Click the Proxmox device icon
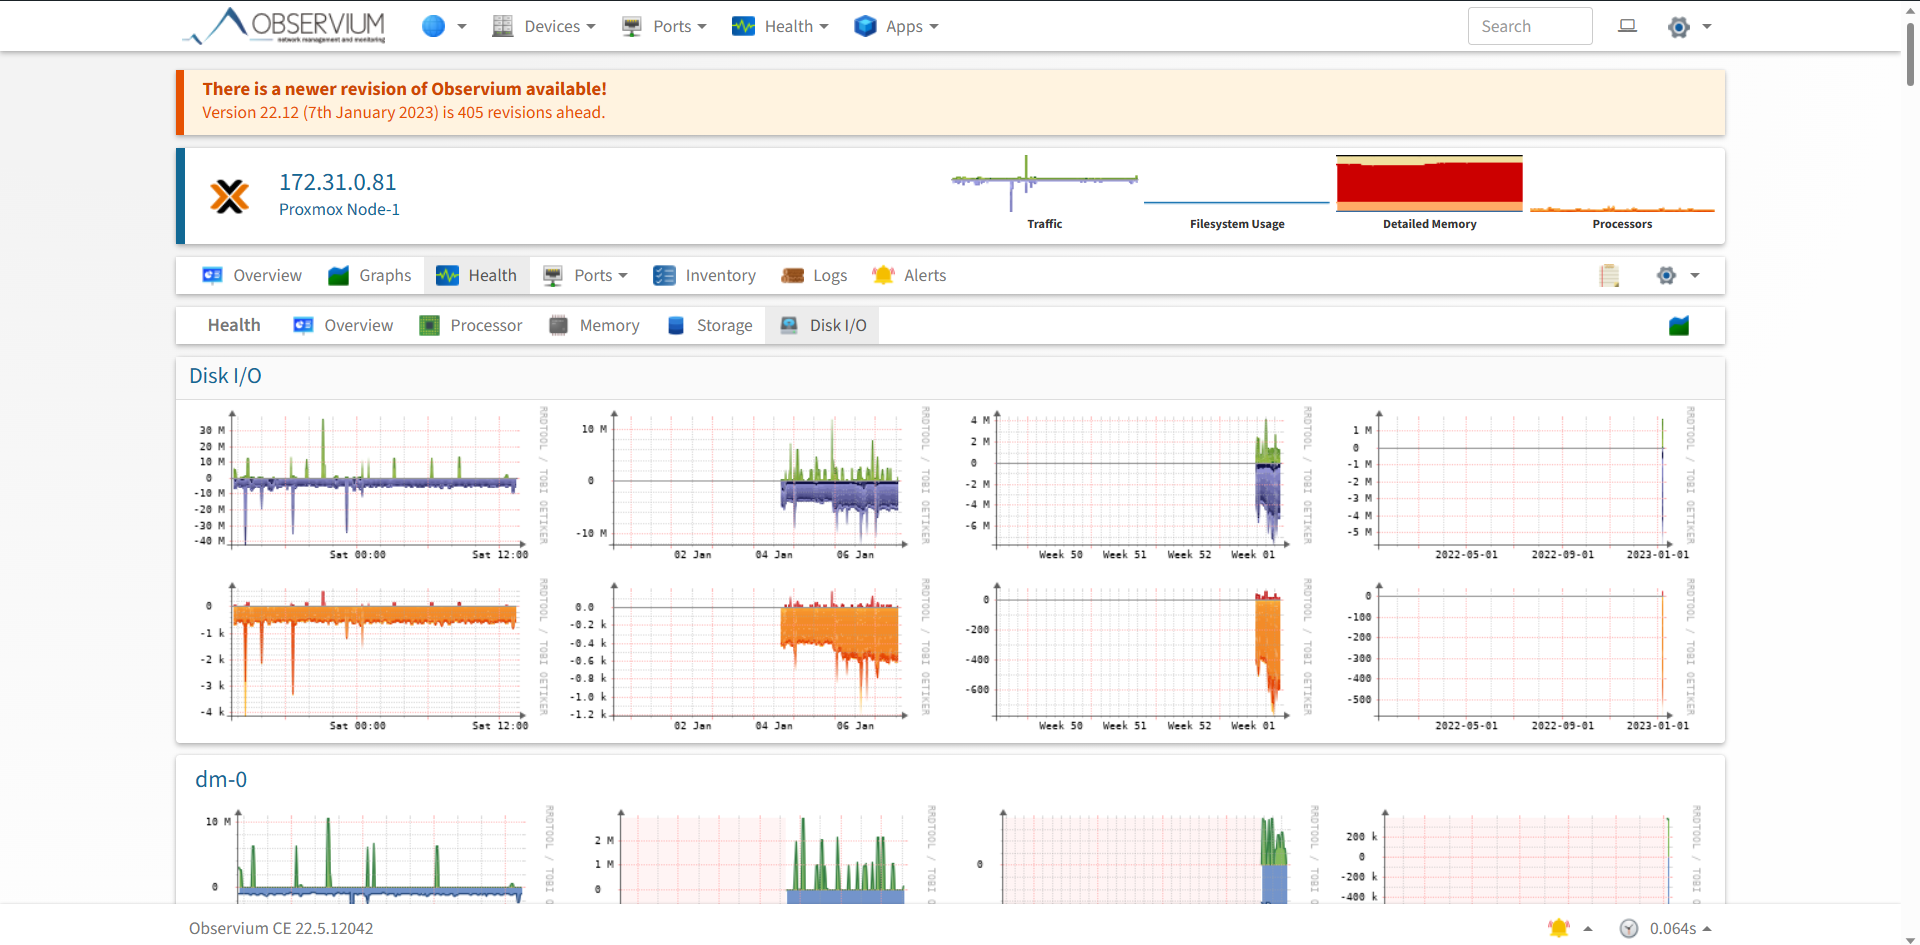The width and height of the screenshot is (1920, 945). pos(230,196)
